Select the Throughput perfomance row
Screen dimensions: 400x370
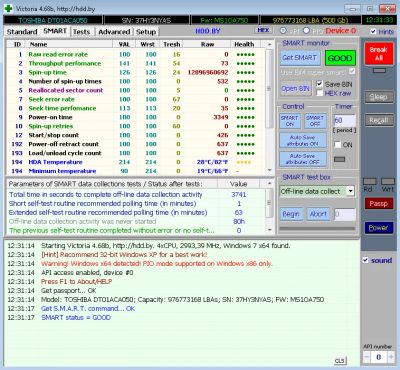(x=136, y=63)
